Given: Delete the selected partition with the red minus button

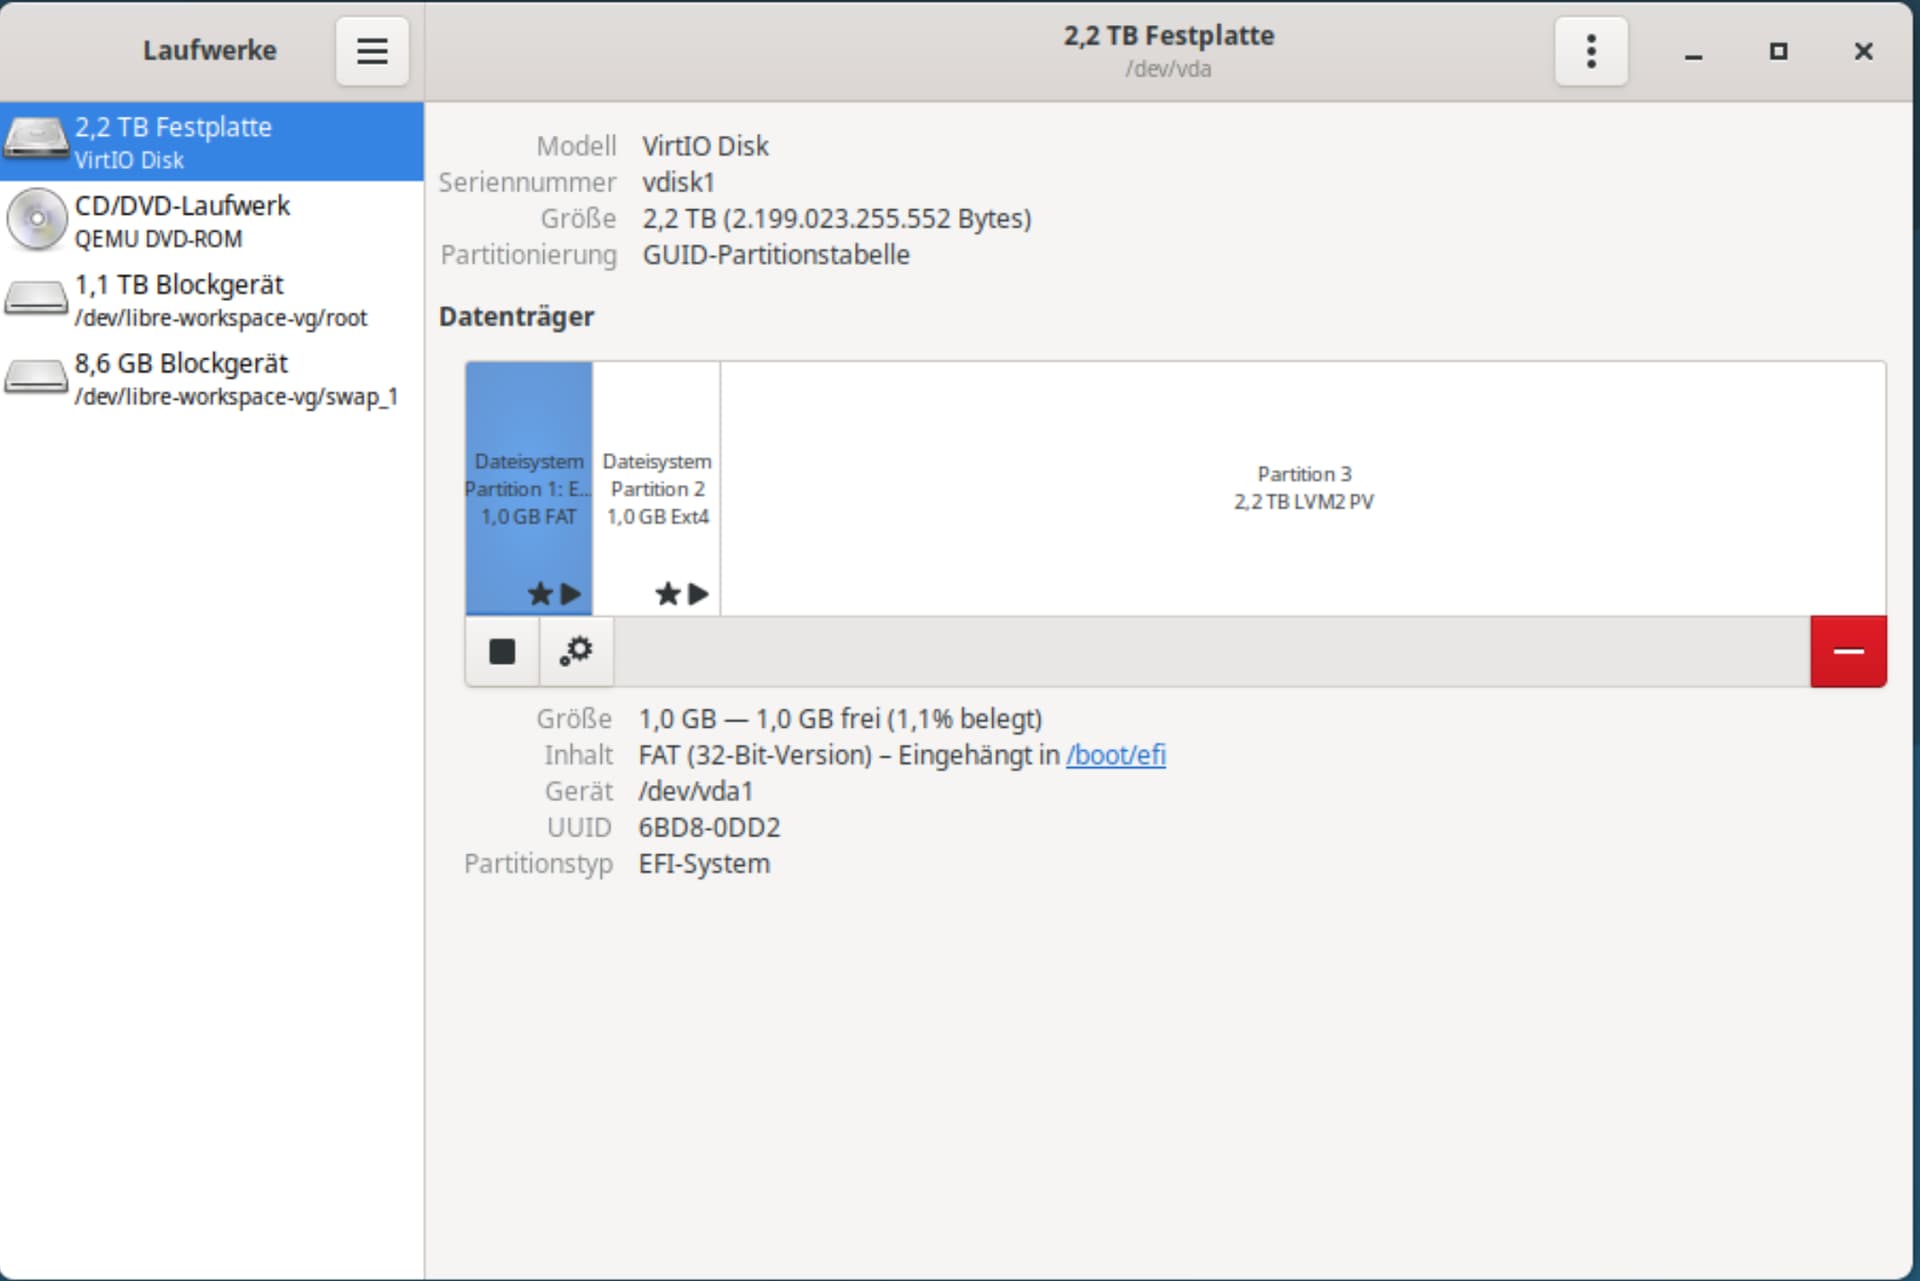Looking at the screenshot, I should coord(1847,652).
